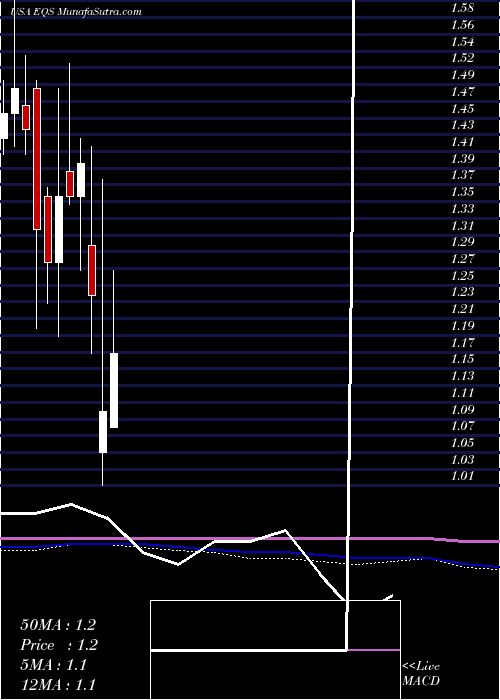Click the 1.52 price axis label
Screen dimensions: 500x700
coord(462,58)
